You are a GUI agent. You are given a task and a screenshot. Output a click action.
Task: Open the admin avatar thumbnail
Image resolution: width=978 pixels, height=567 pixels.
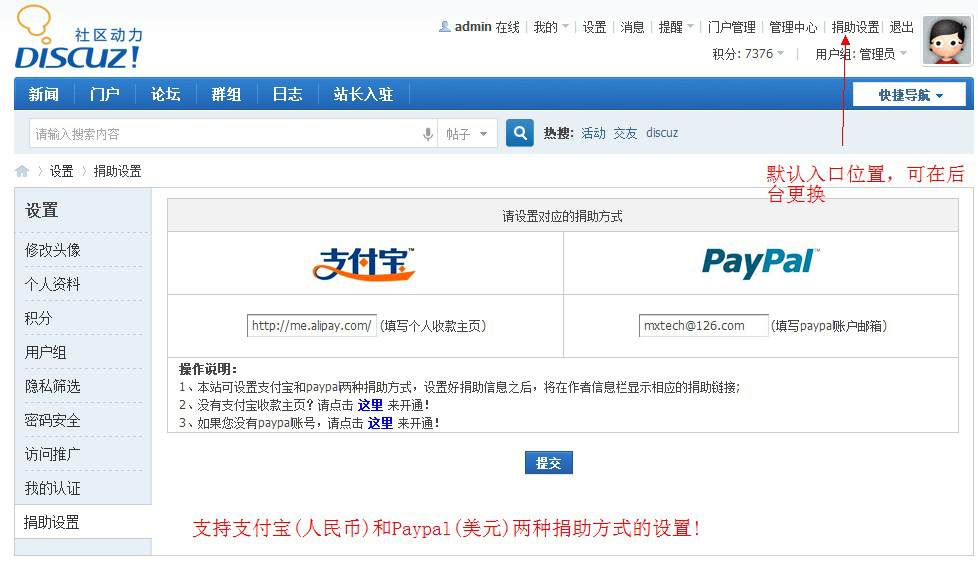(947, 41)
